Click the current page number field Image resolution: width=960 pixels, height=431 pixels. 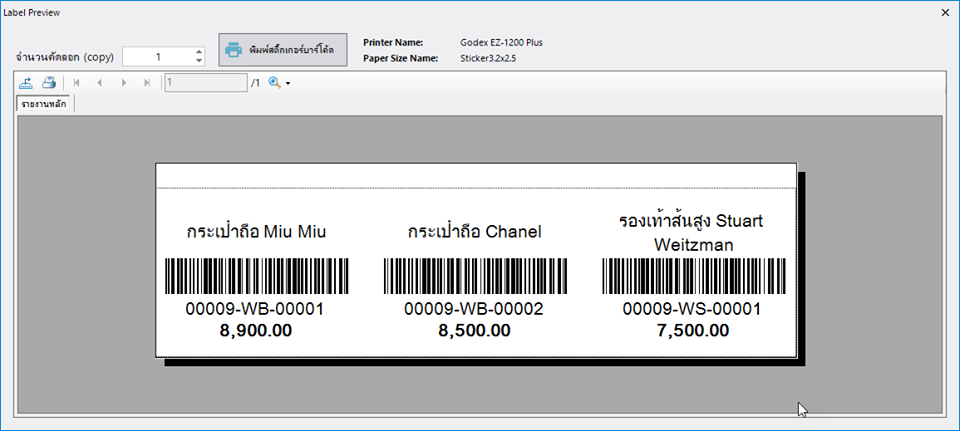[206, 83]
